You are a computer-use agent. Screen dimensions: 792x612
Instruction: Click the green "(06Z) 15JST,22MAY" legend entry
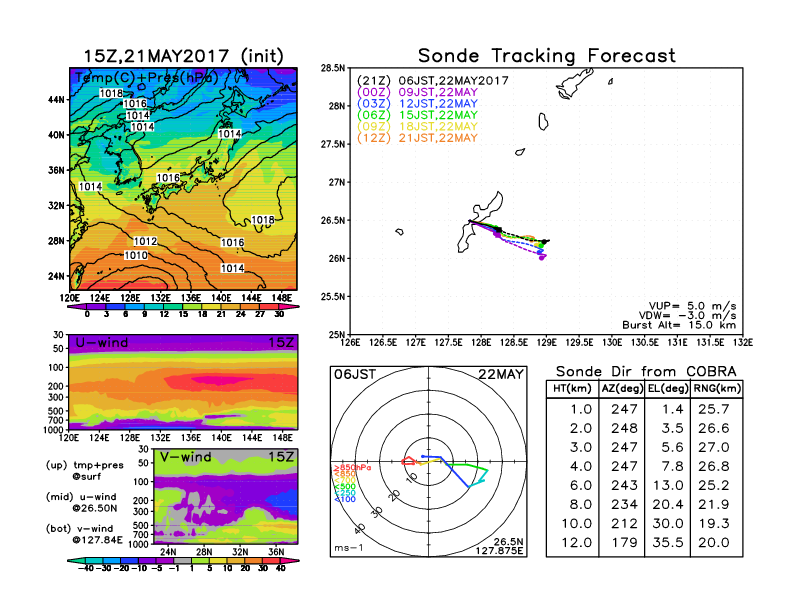click(x=417, y=115)
